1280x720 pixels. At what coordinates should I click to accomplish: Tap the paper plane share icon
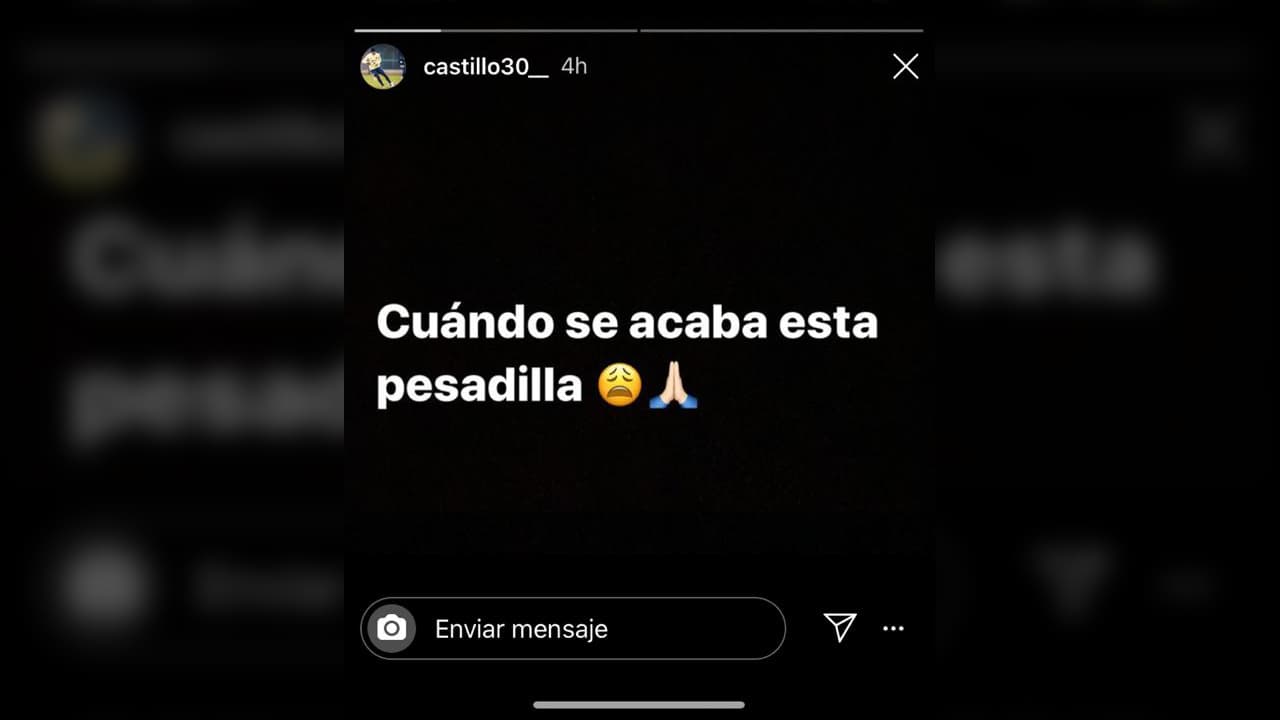click(x=840, y=627)
